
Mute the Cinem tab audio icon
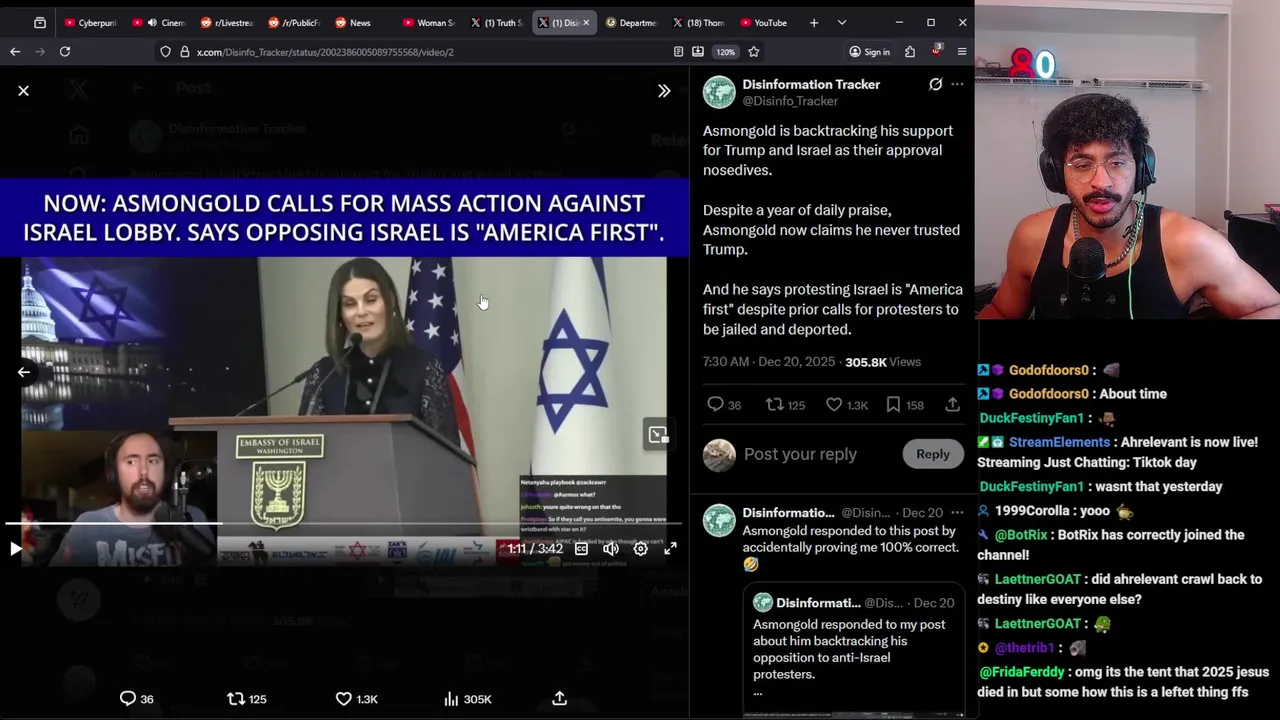pyautogui.click(x=152, y=22)
